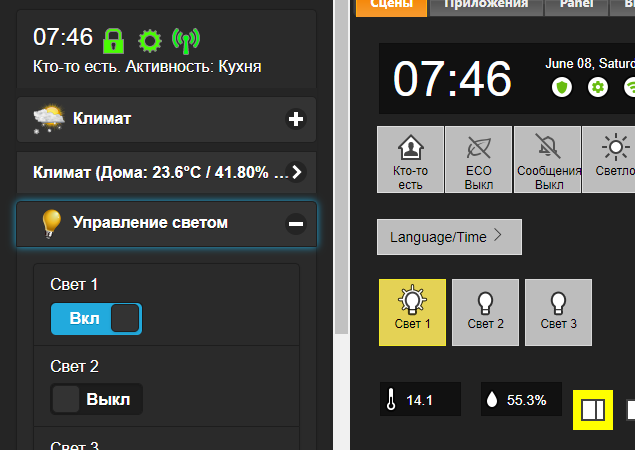This screenshot has width=635, height=450.
Task: Open the Климат (Дома: 23.6°C) details arrow
Action: tap(297, 172)
